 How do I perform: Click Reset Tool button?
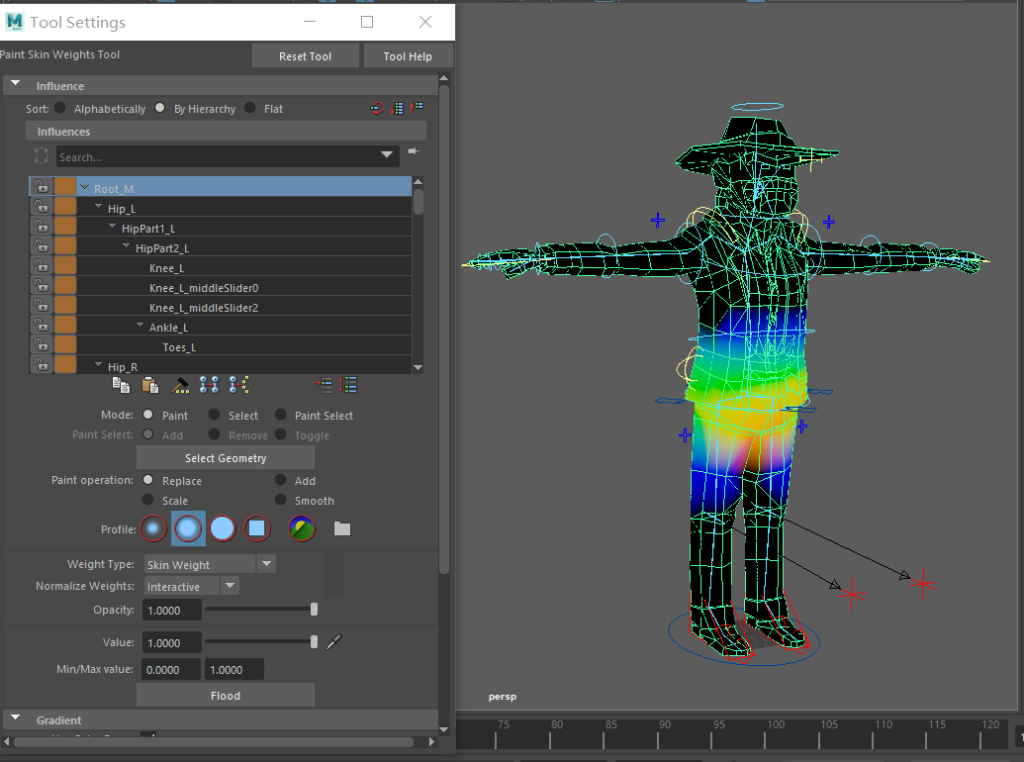point(305,56)
